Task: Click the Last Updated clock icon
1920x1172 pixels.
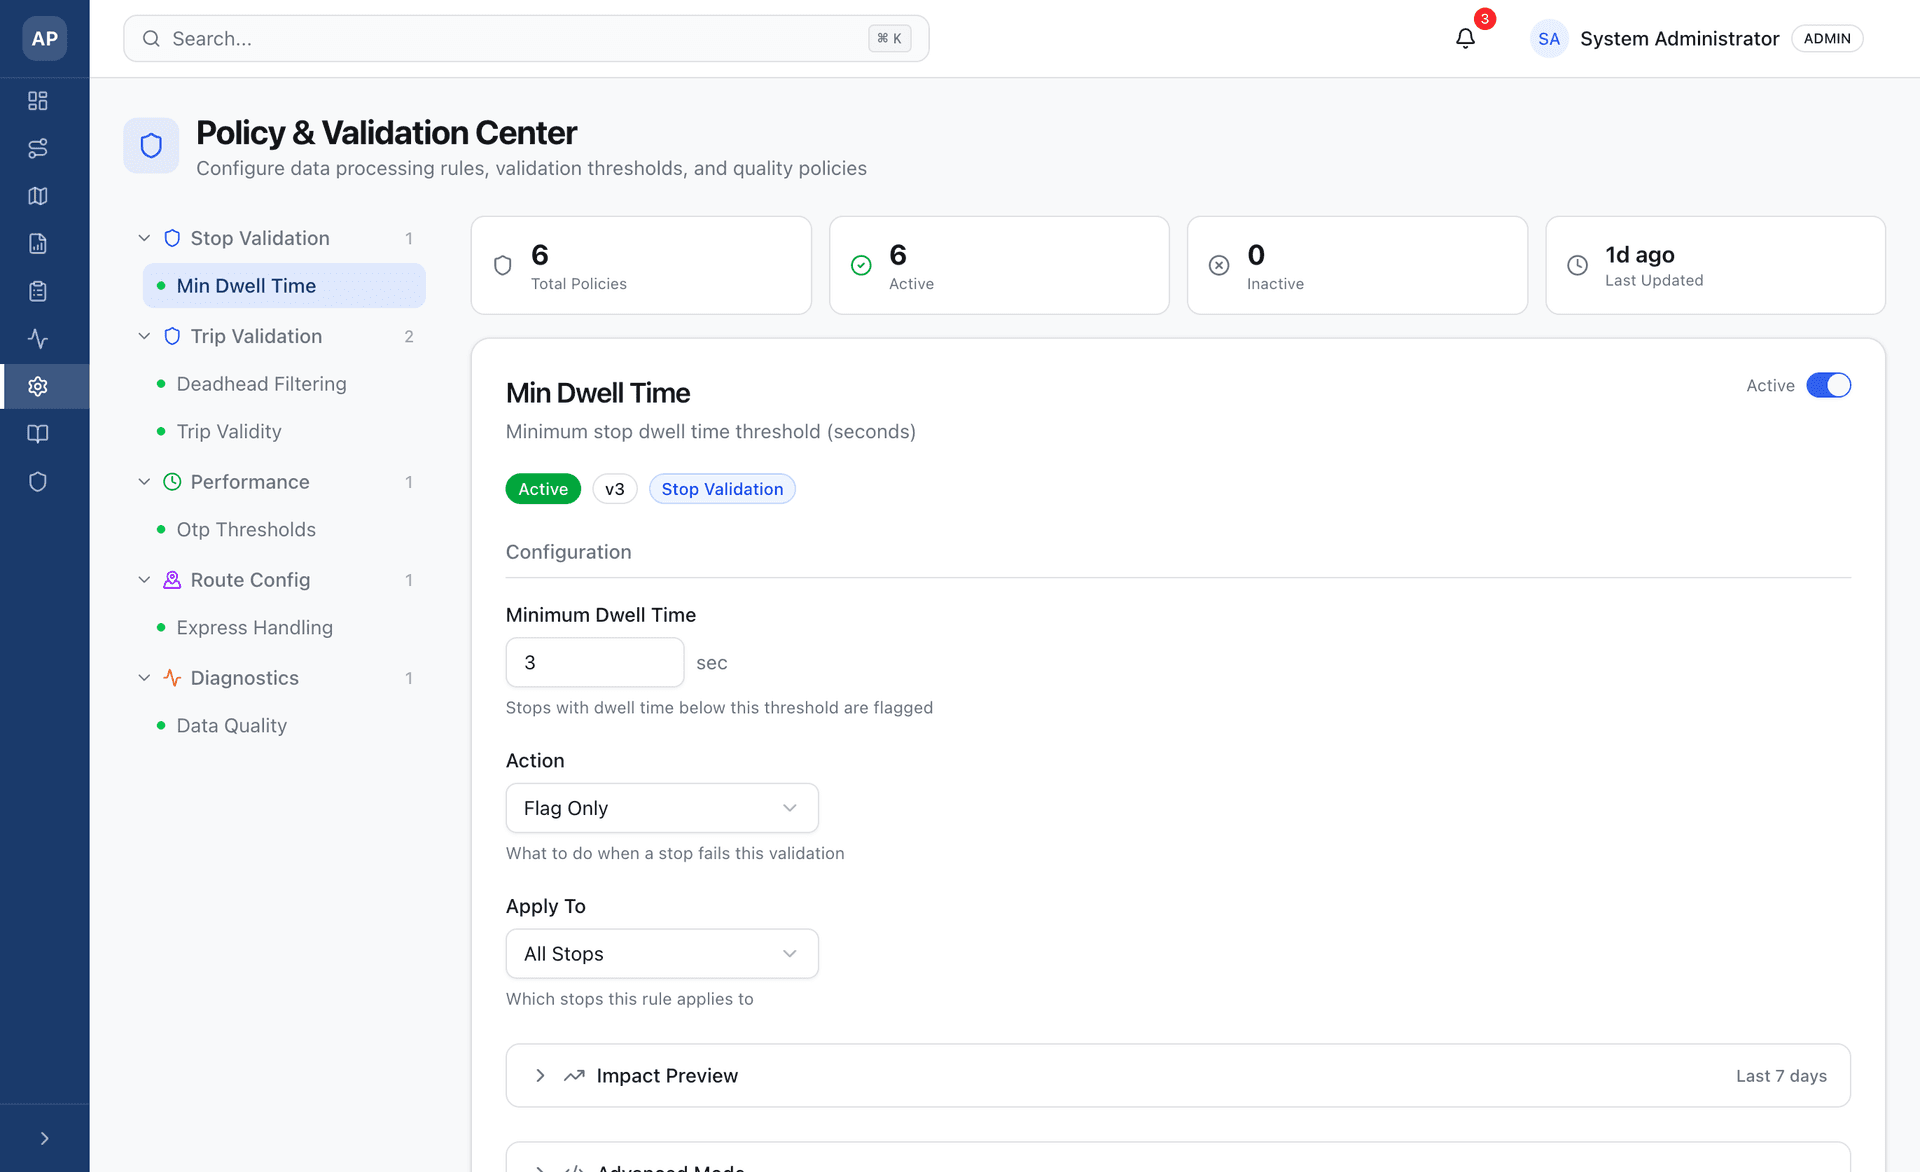Action: [1577, 265]
